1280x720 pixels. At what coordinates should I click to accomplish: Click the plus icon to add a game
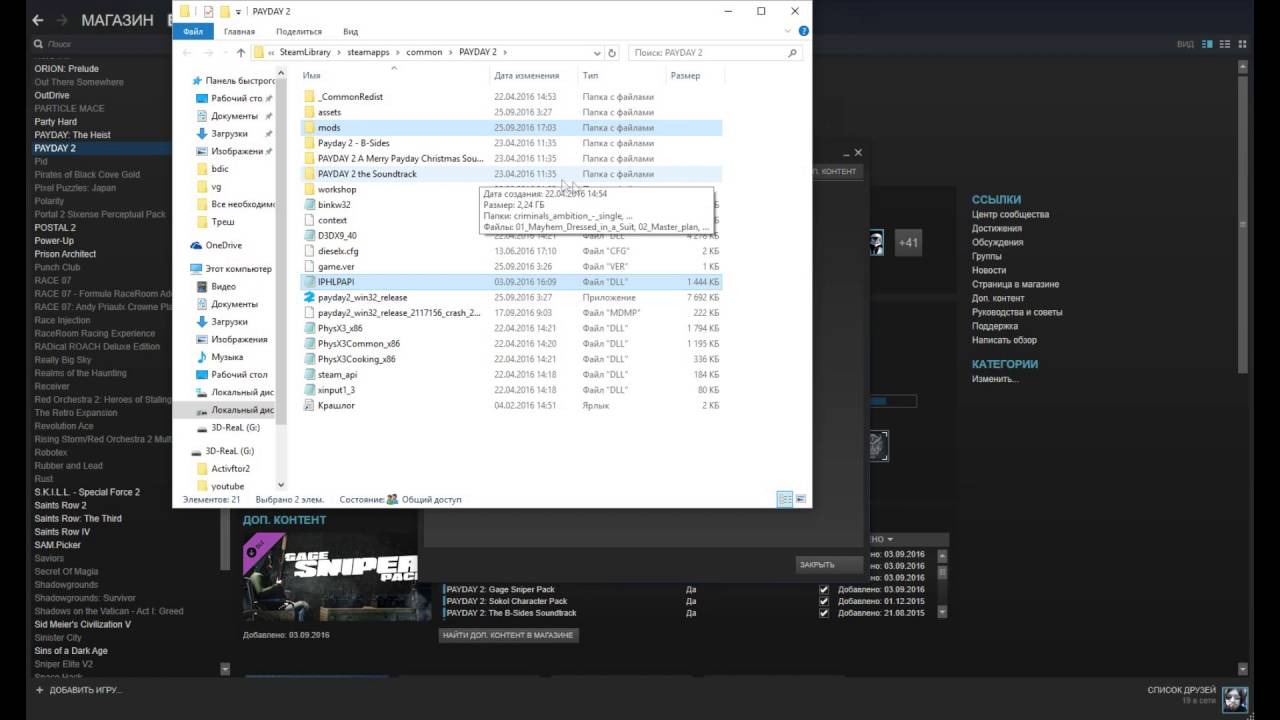click(x=40, y=690)
